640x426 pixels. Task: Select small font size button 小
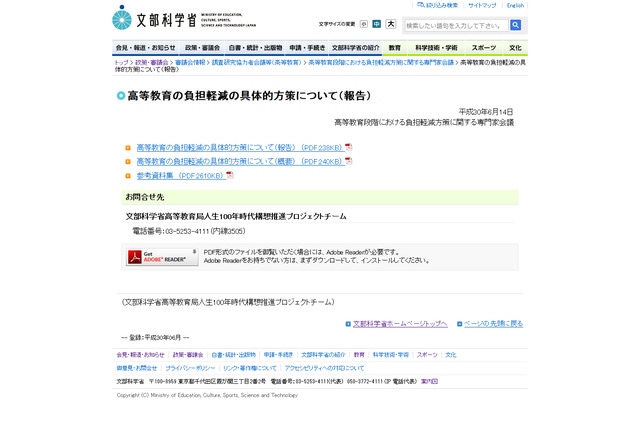tap(364, 24)
